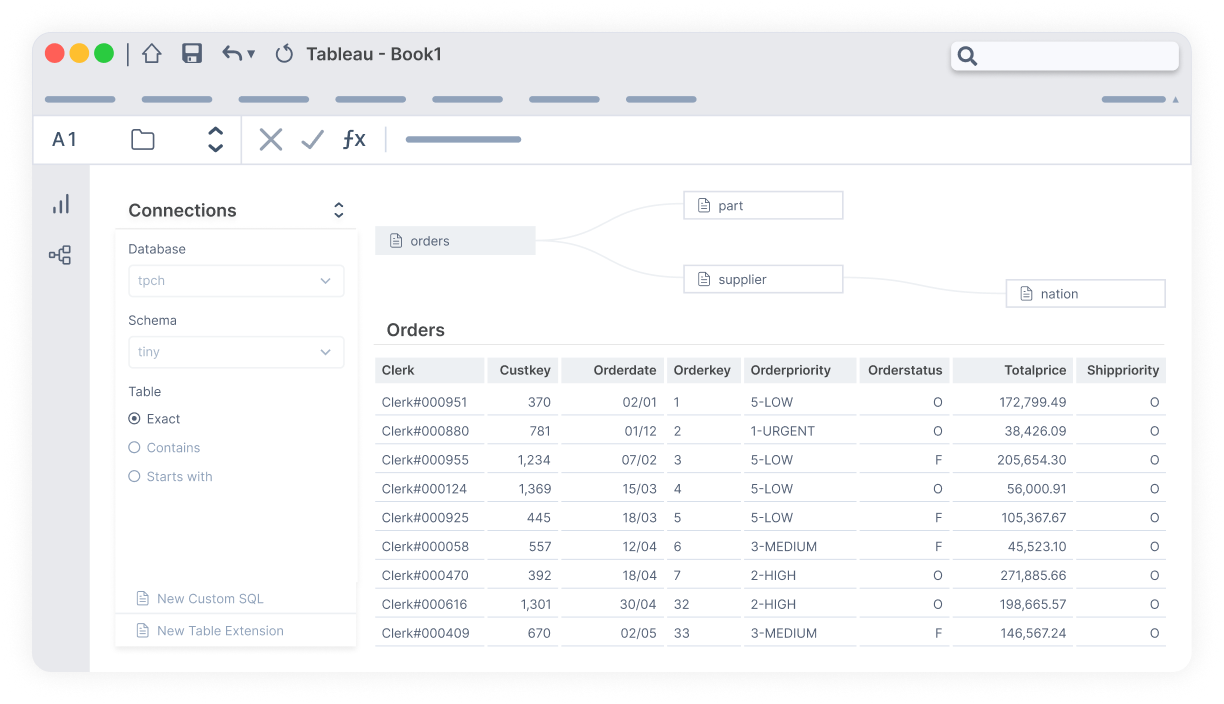Select the Starts with radio option

coord(135,477)
